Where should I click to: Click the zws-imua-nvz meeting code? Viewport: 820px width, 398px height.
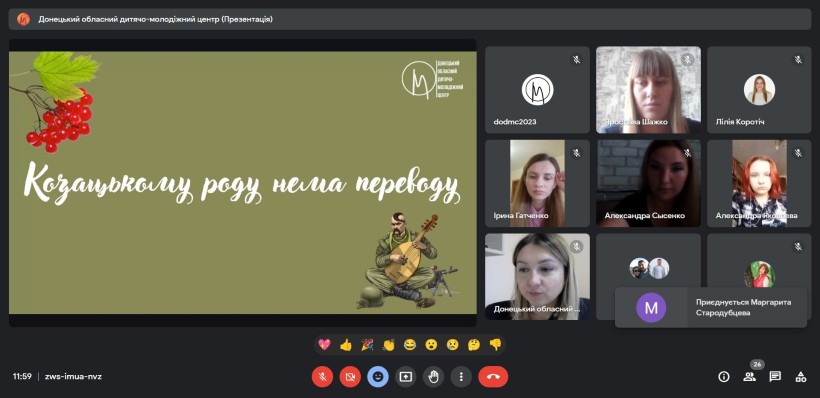click(73, 377)
